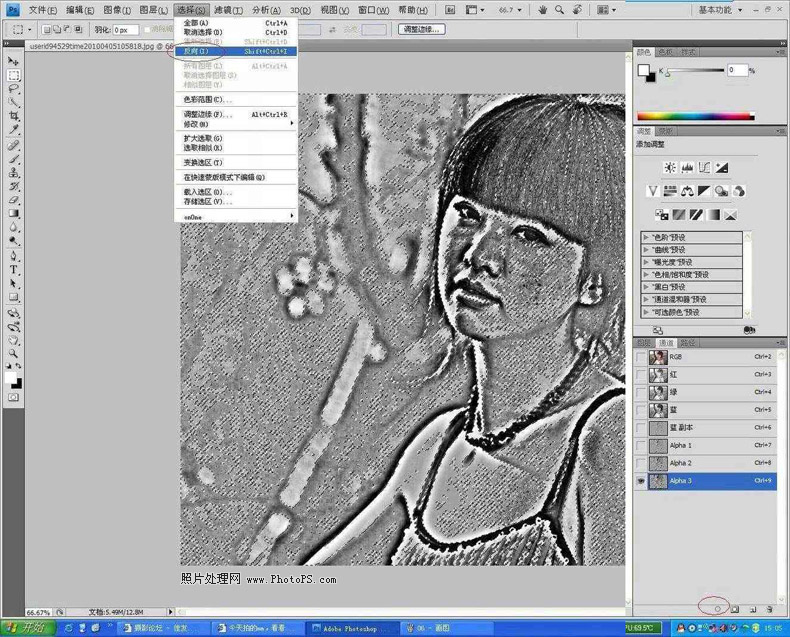The image size is (790, 637).
Task: Select the Healing Brush tool
Action: 14,146
